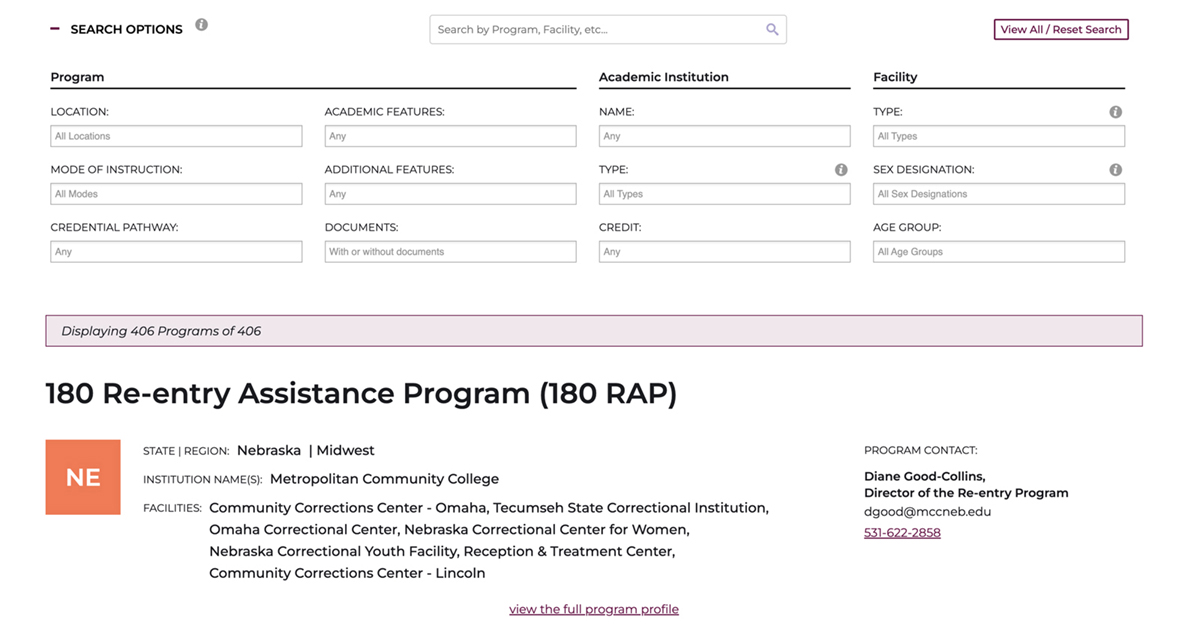The image size is (1200, 630).
Task: Click info icon beside Facility Type
Action: [x=1115, y=112]
